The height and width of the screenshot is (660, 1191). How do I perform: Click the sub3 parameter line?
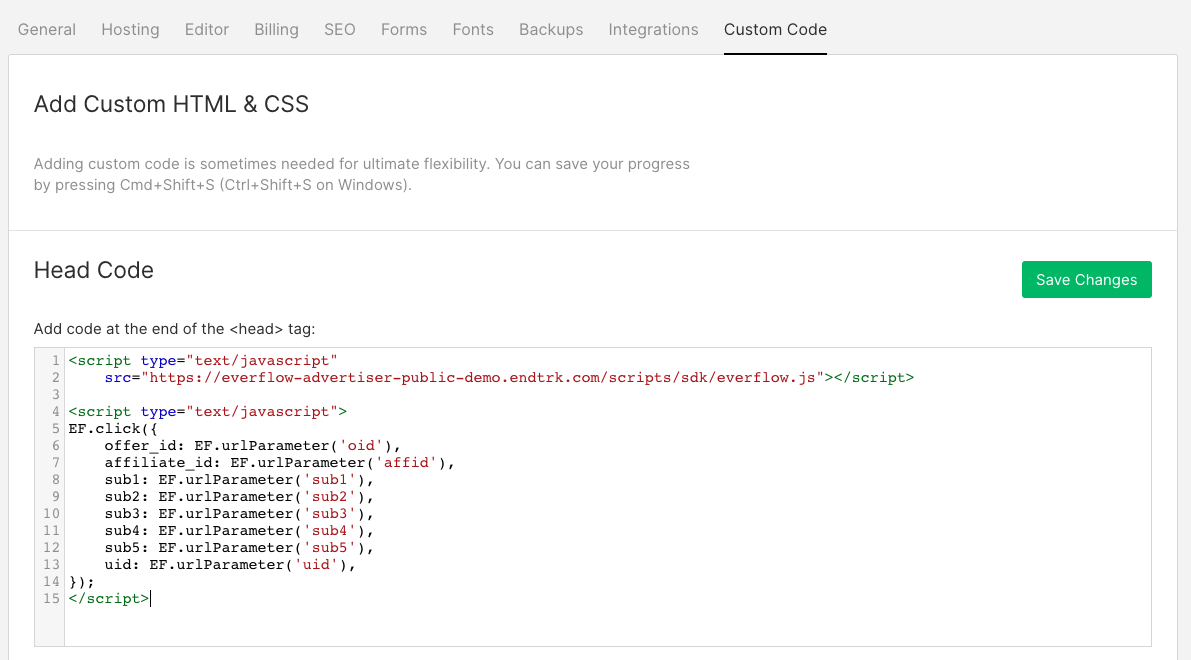click(x=239, y=513)
